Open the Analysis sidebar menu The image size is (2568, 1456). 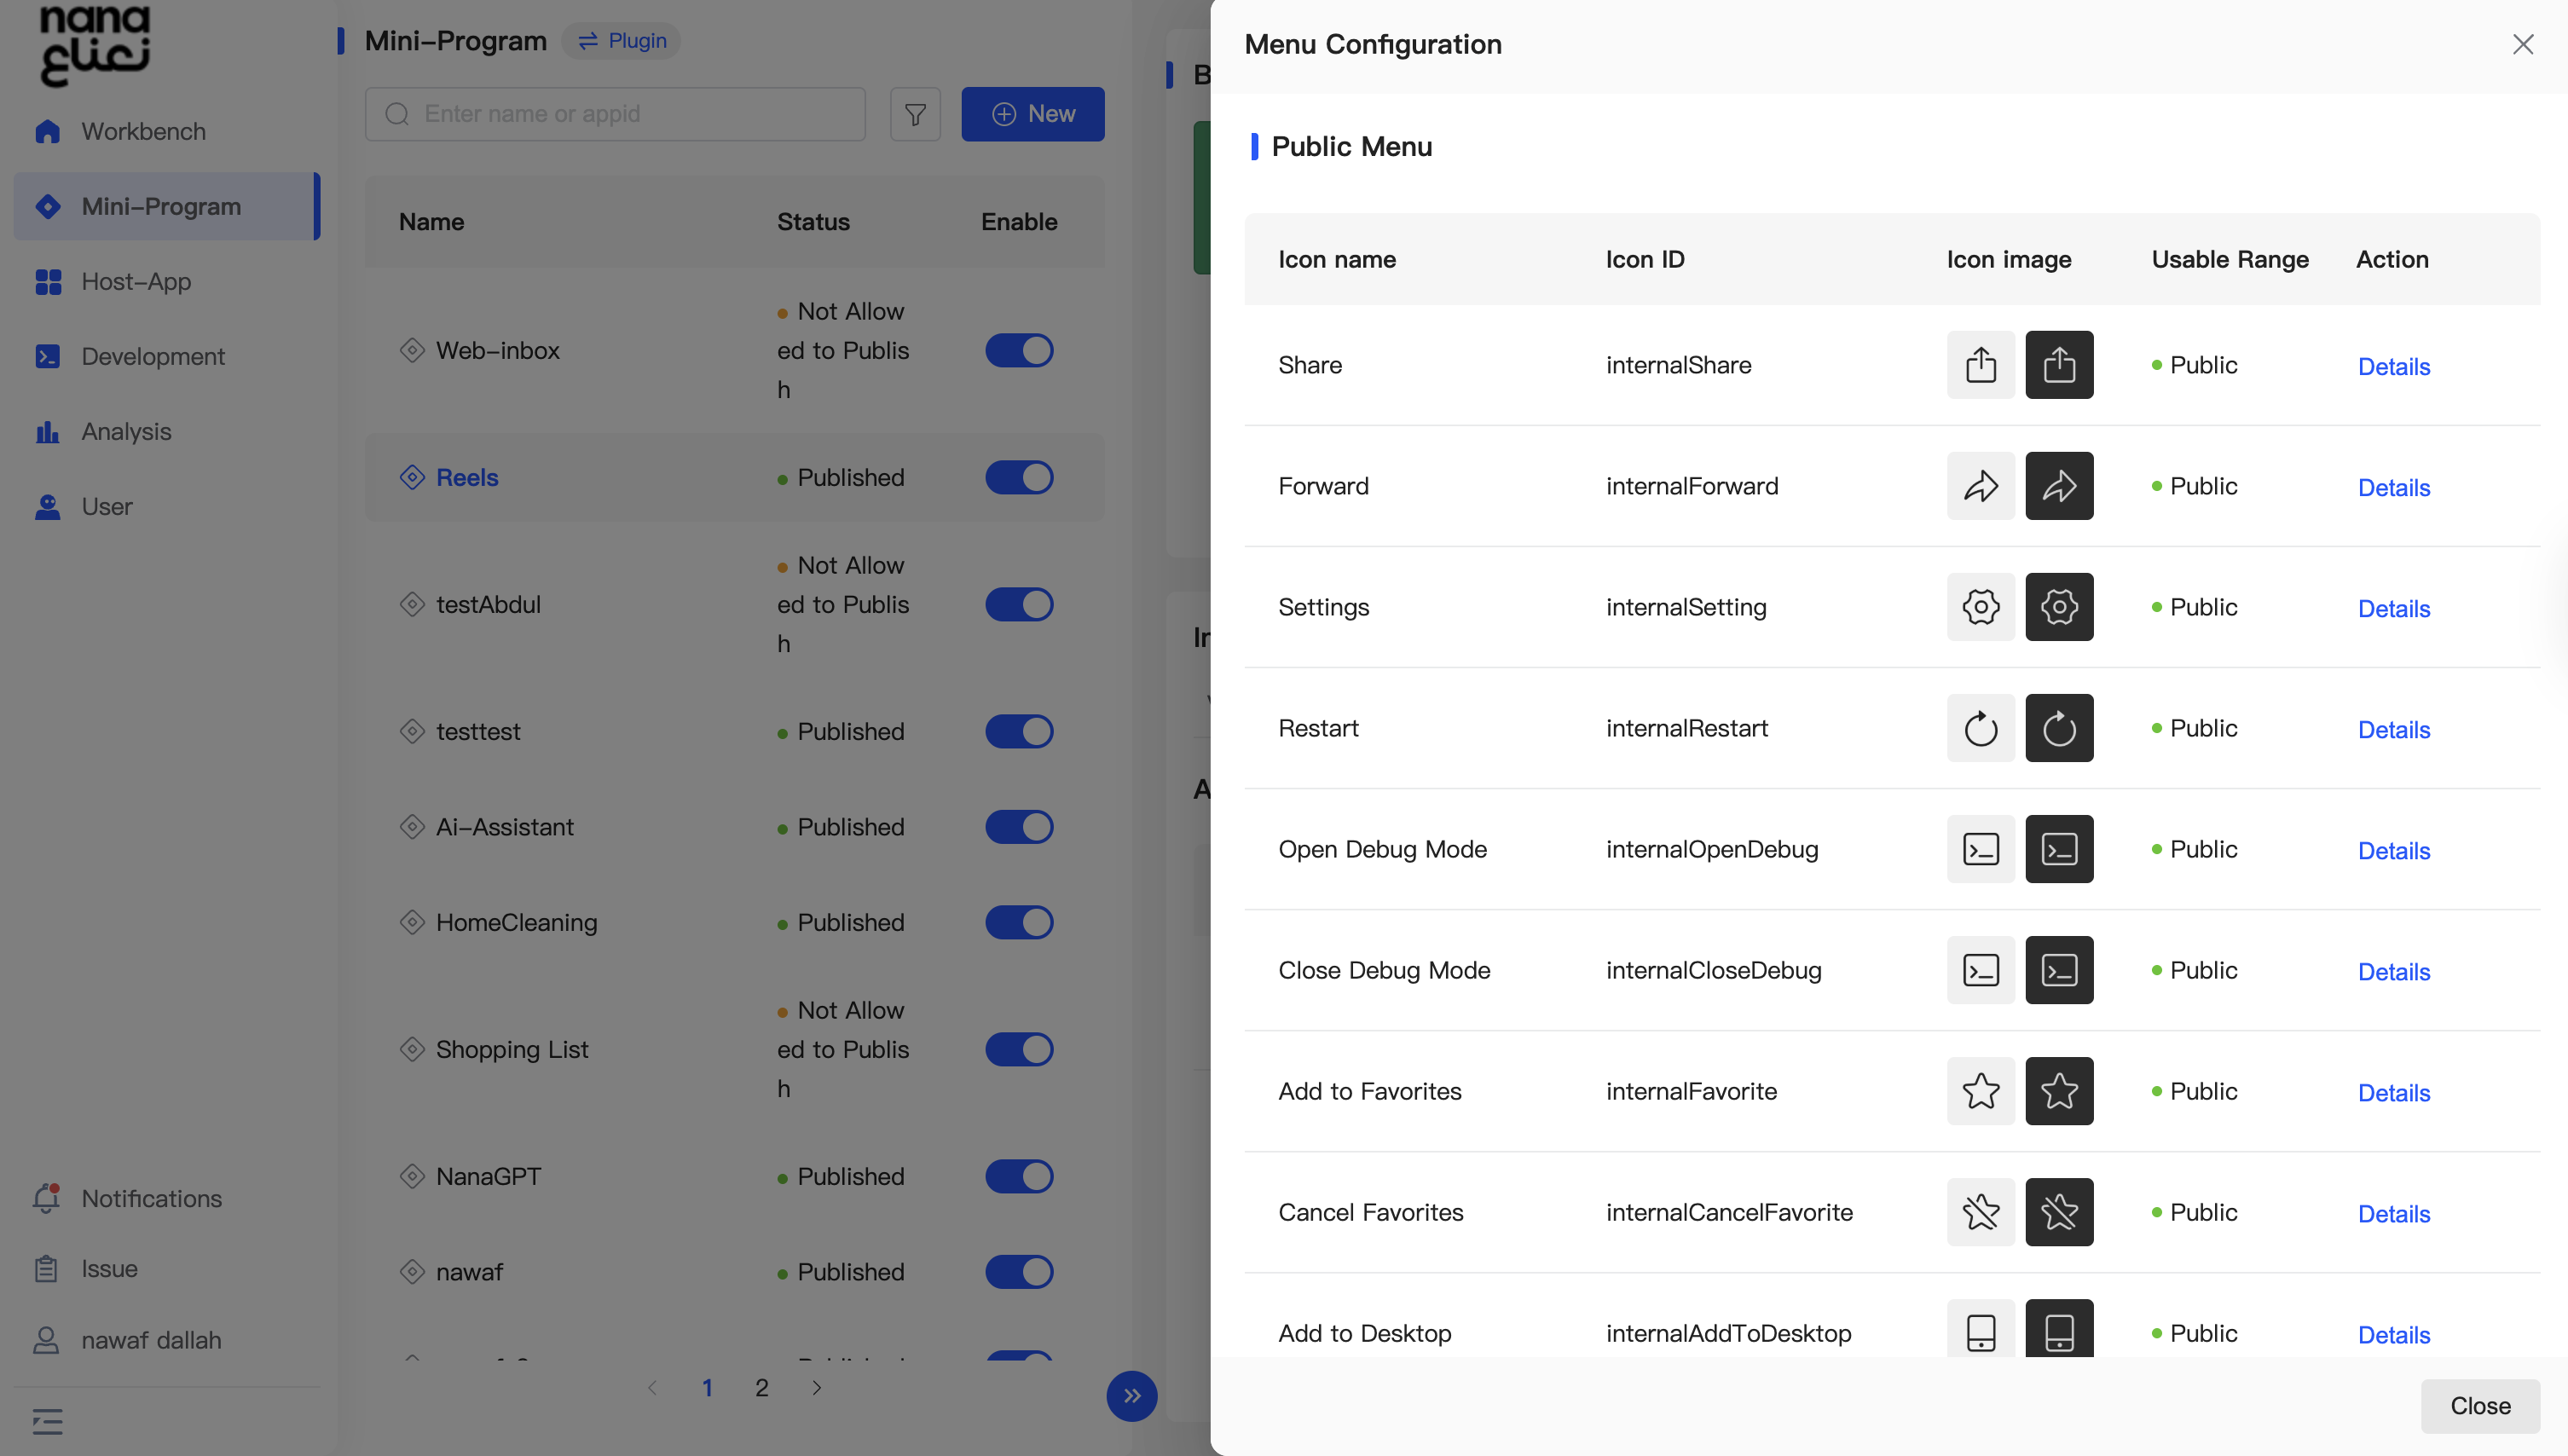126,432
